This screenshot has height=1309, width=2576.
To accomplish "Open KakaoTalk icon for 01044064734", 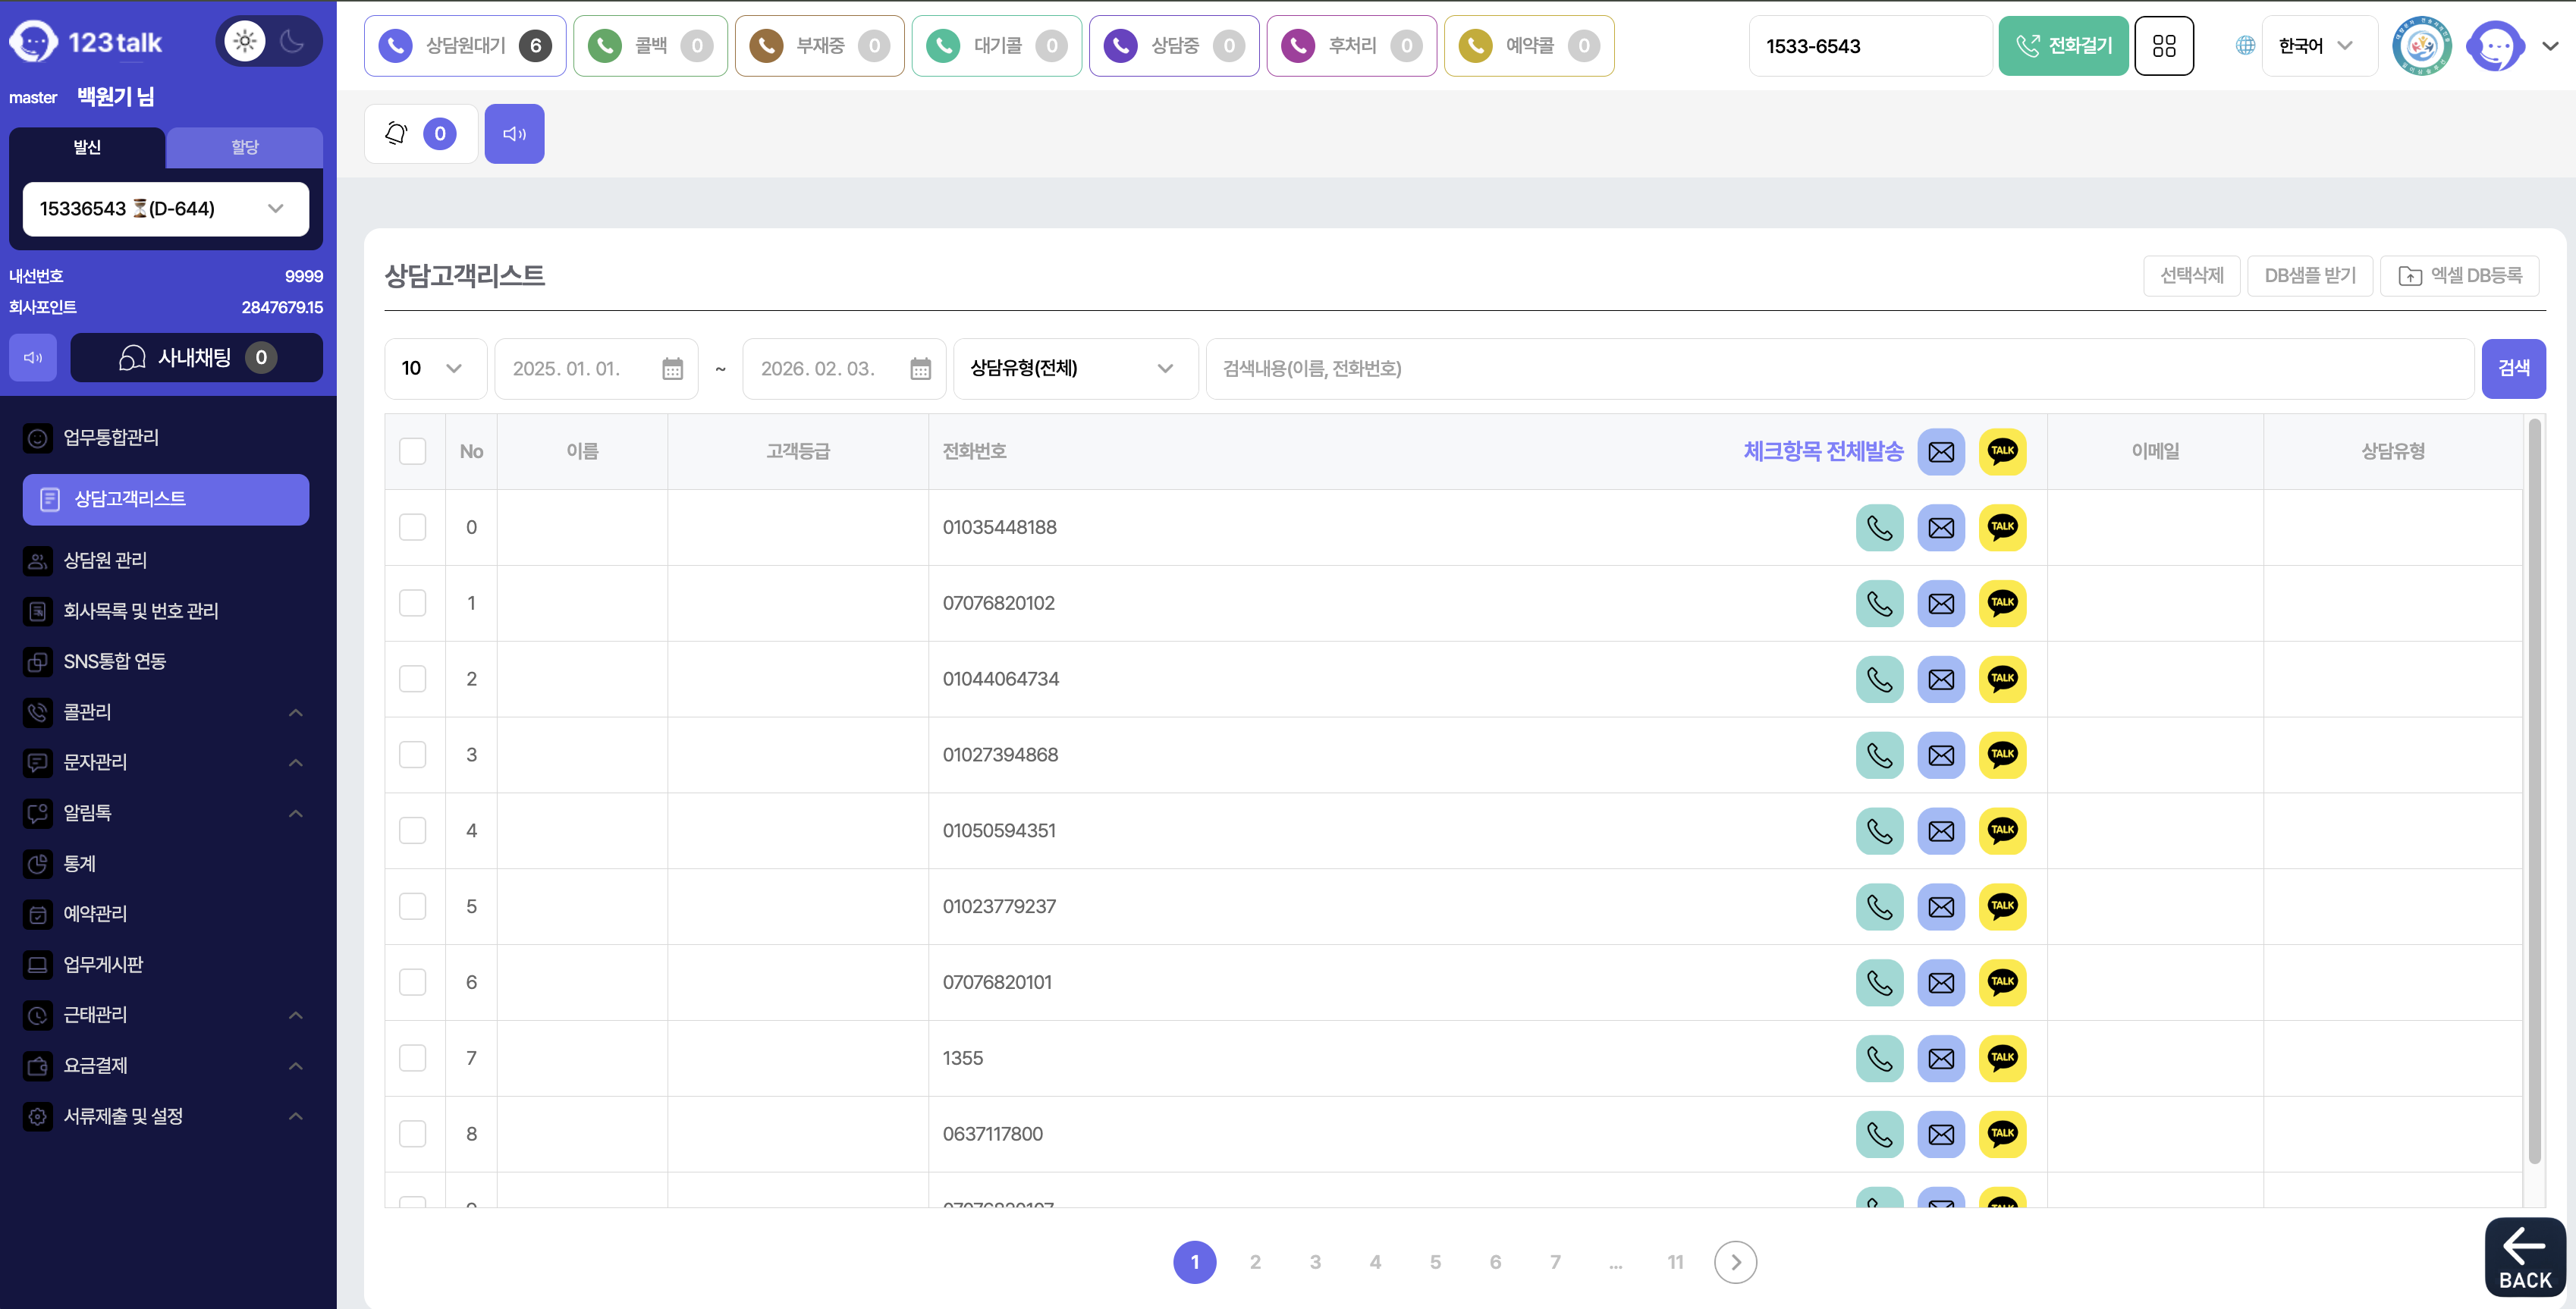I will [2002, 679].
